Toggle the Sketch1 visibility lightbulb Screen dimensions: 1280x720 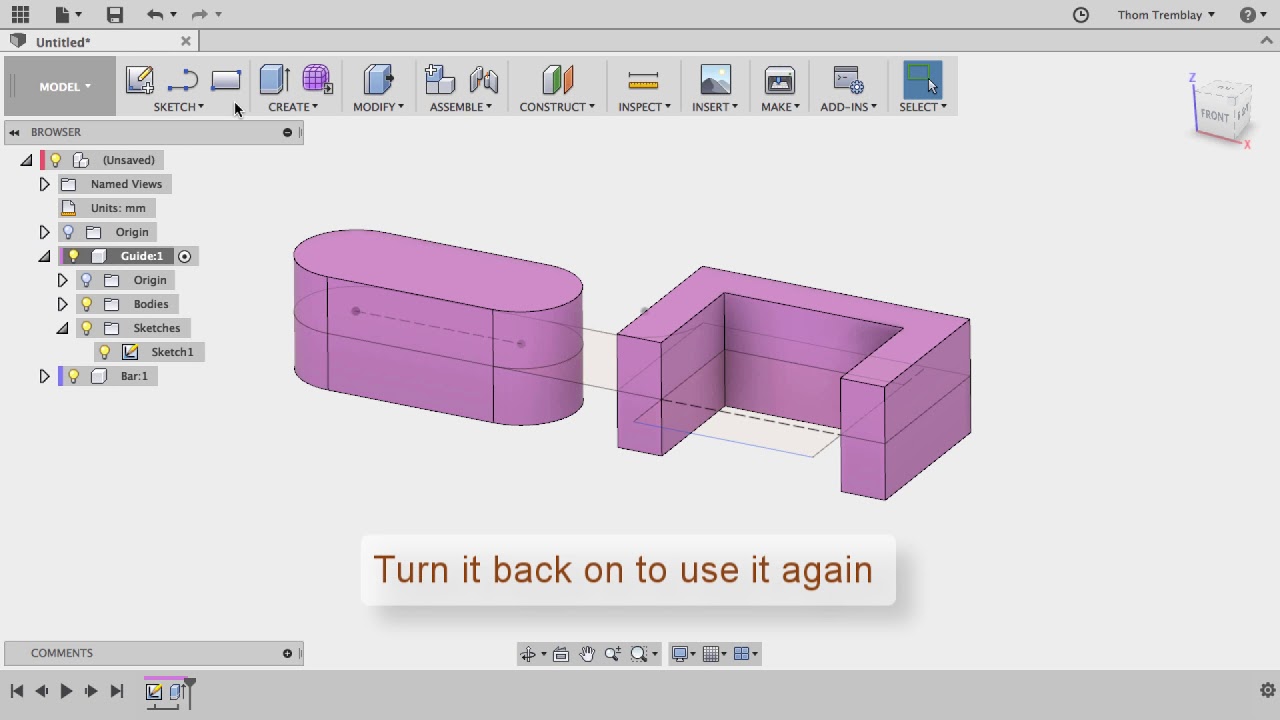point(105,351)
